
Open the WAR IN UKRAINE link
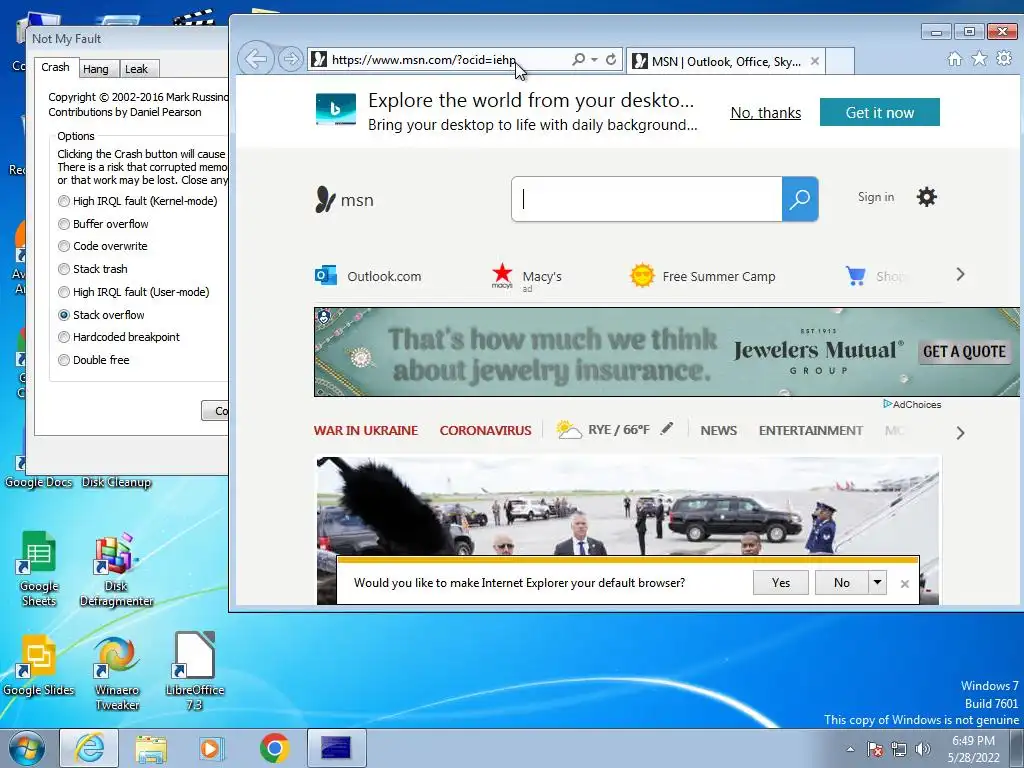pyautogui.click(x=366, y=430)
